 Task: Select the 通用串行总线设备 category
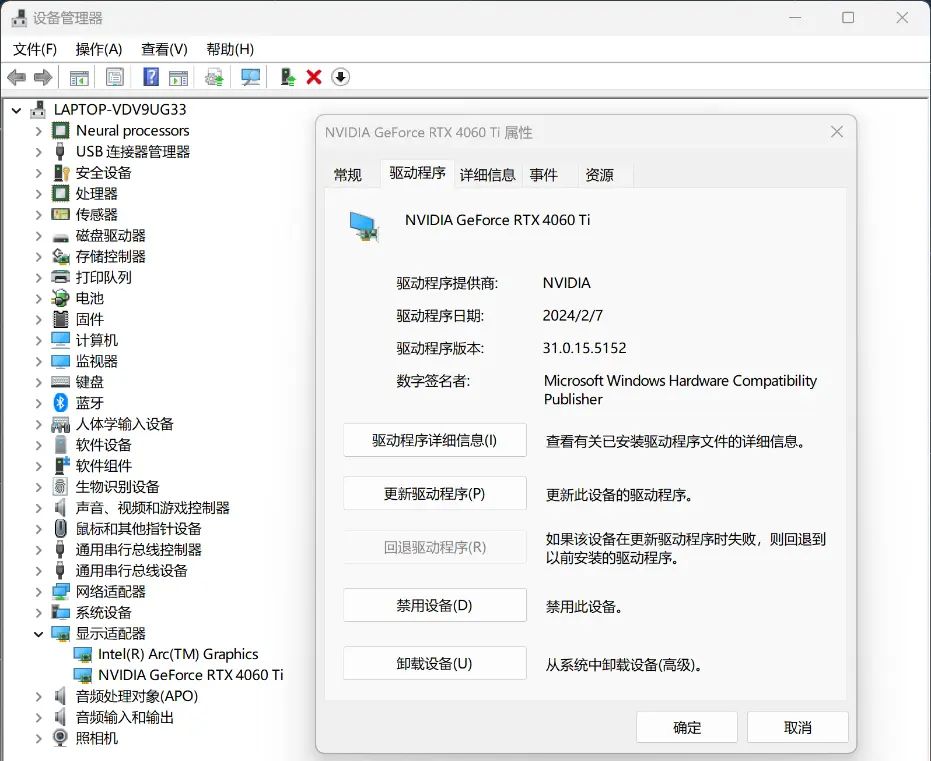(131, 570)
